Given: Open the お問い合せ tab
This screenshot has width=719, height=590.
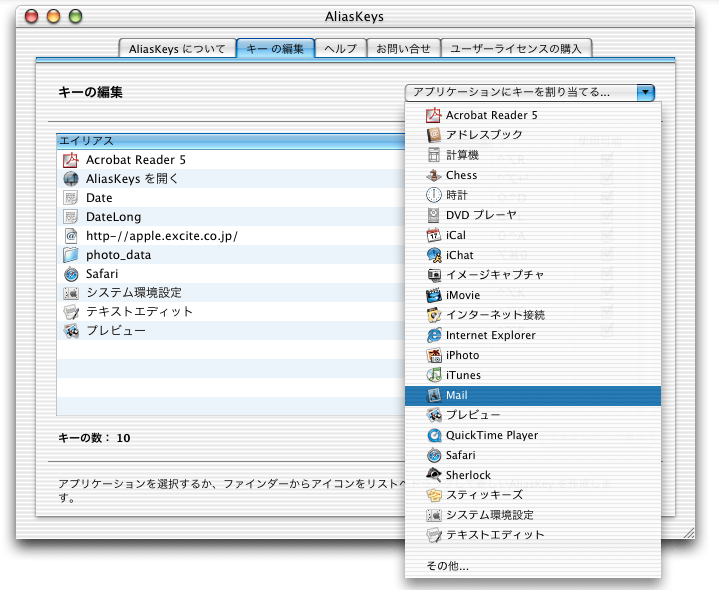Looking at the screenshot, I should point(404,49).
